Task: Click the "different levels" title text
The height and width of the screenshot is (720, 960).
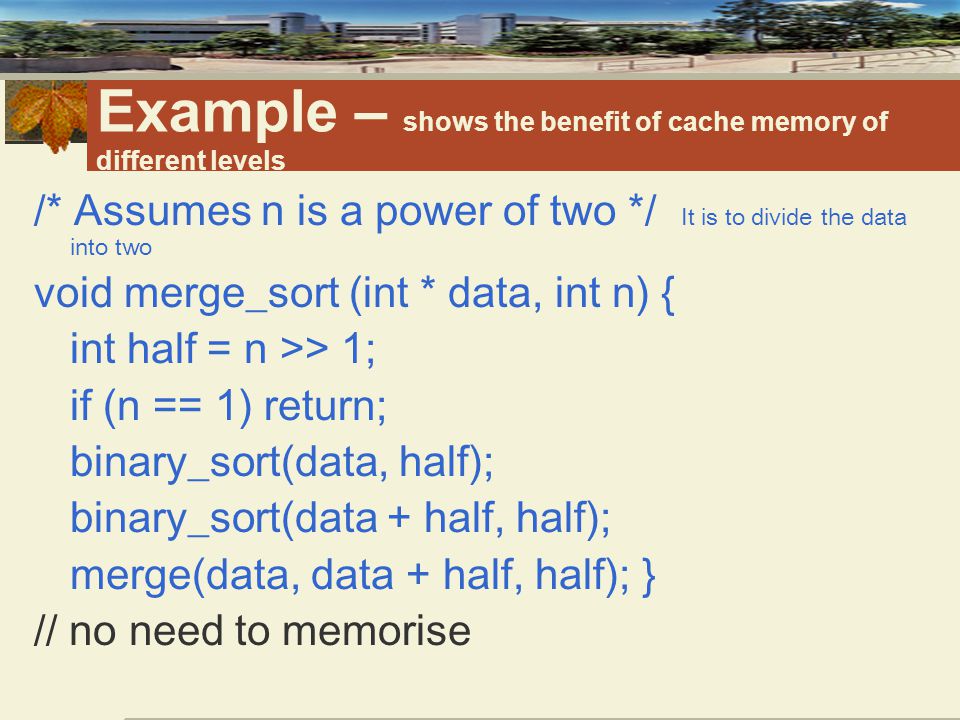Action: [190, 160]
